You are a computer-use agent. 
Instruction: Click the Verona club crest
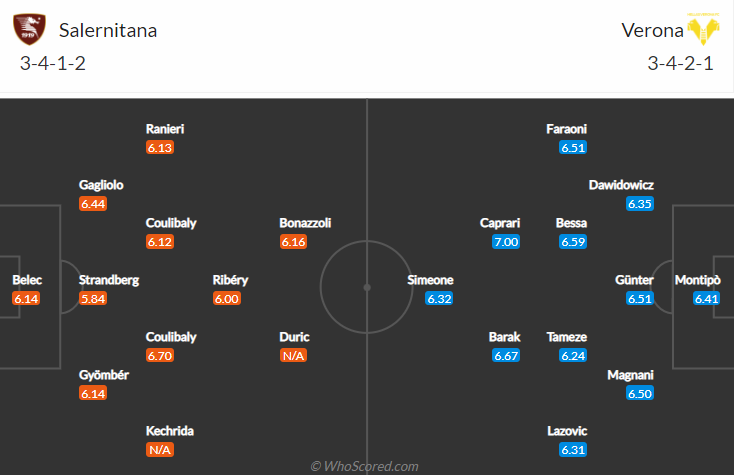tap(703, 29)
